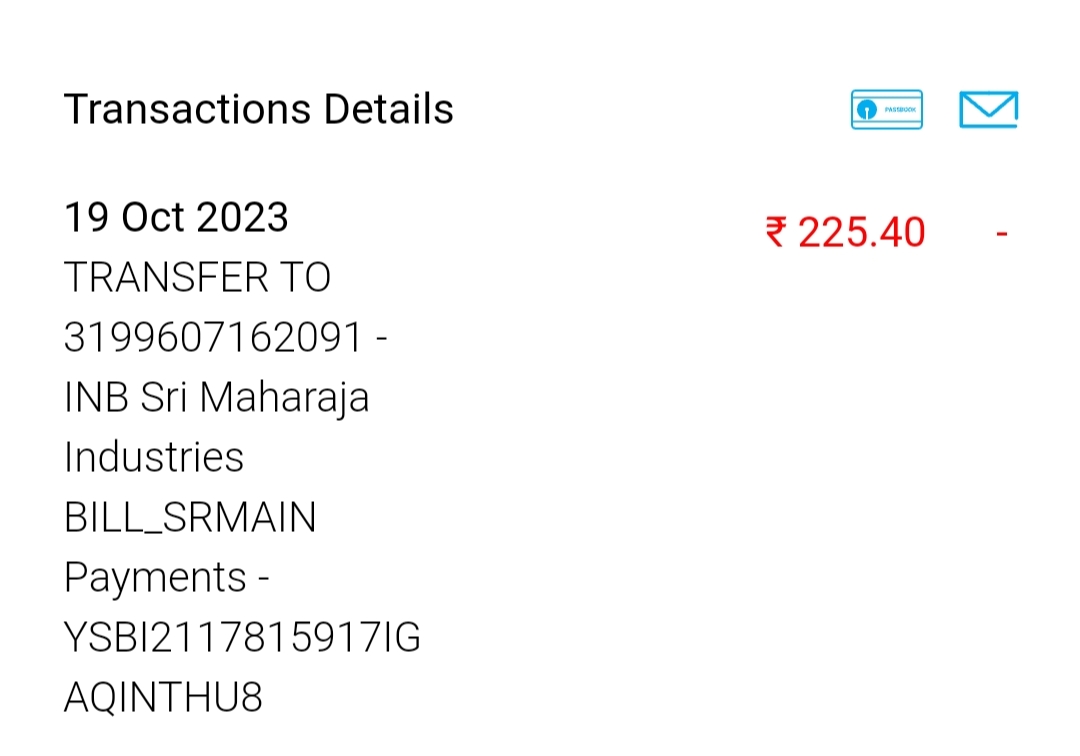This screenshot has width=1080, height=756.
Task: Open the mPassbook icon
Action: click(x=887, y=110)
